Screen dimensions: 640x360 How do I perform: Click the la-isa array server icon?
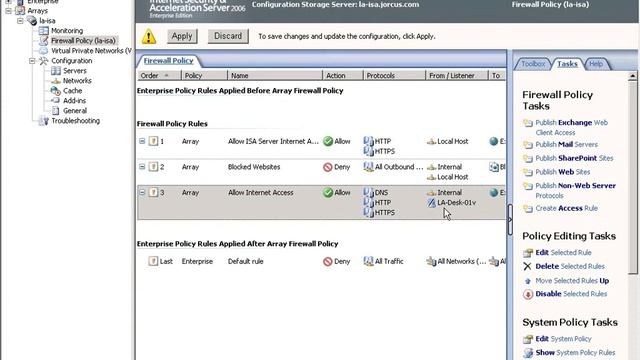point(32,20)
